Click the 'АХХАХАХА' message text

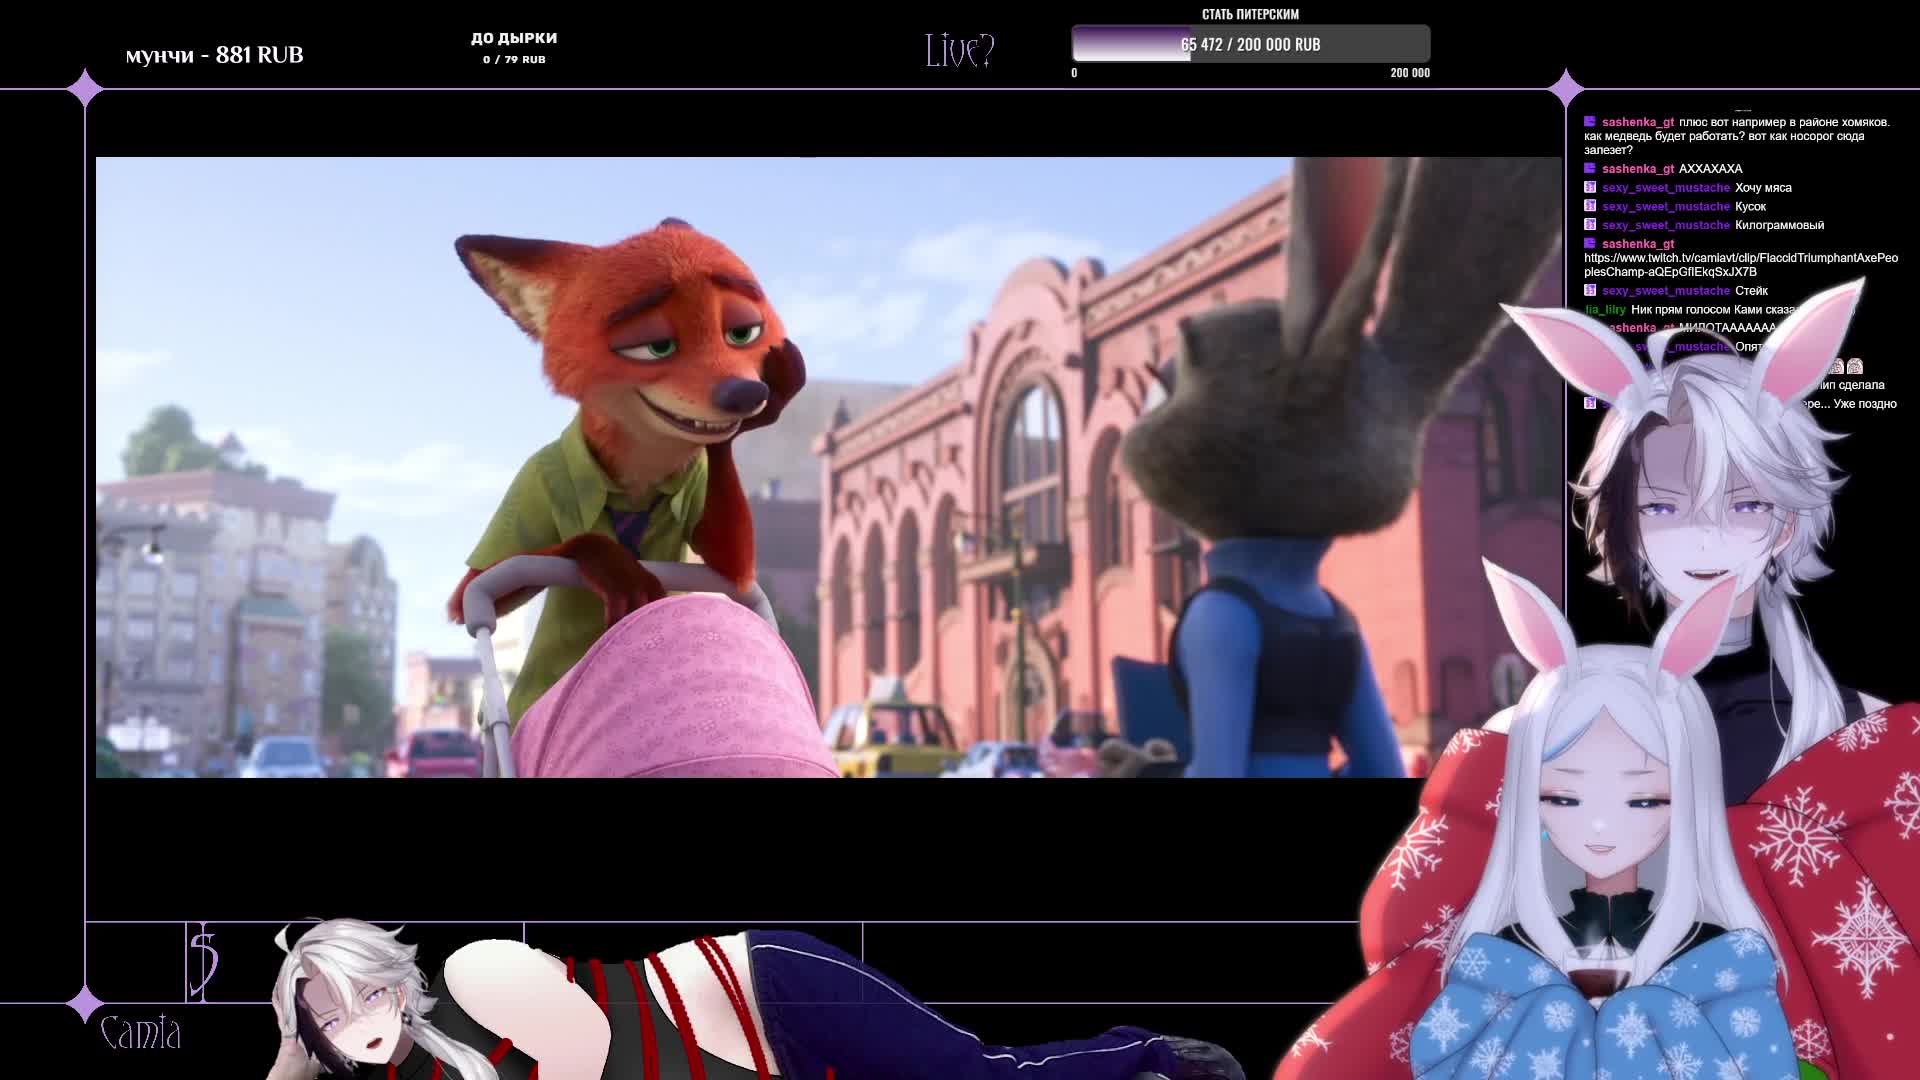coord(1710,169)
